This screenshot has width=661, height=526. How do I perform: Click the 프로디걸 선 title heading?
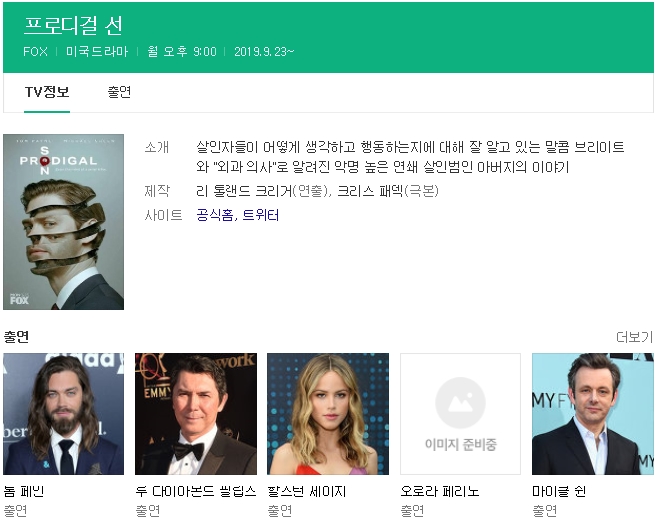[73, 26]
